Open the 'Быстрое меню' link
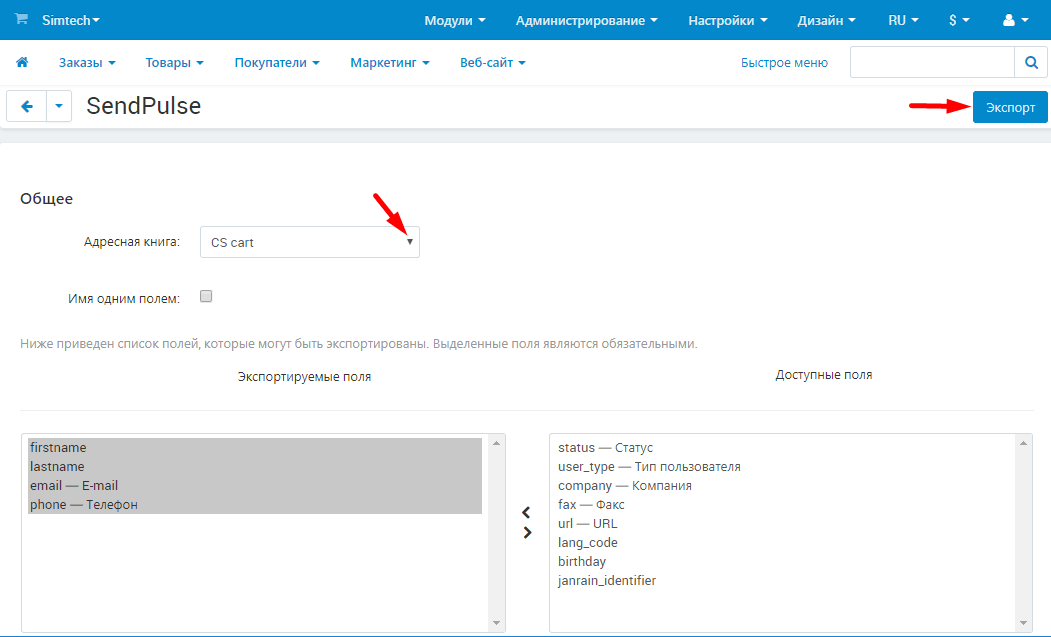Image resolution: width=1051 pixels, height=637 pixels. point(784,62)
